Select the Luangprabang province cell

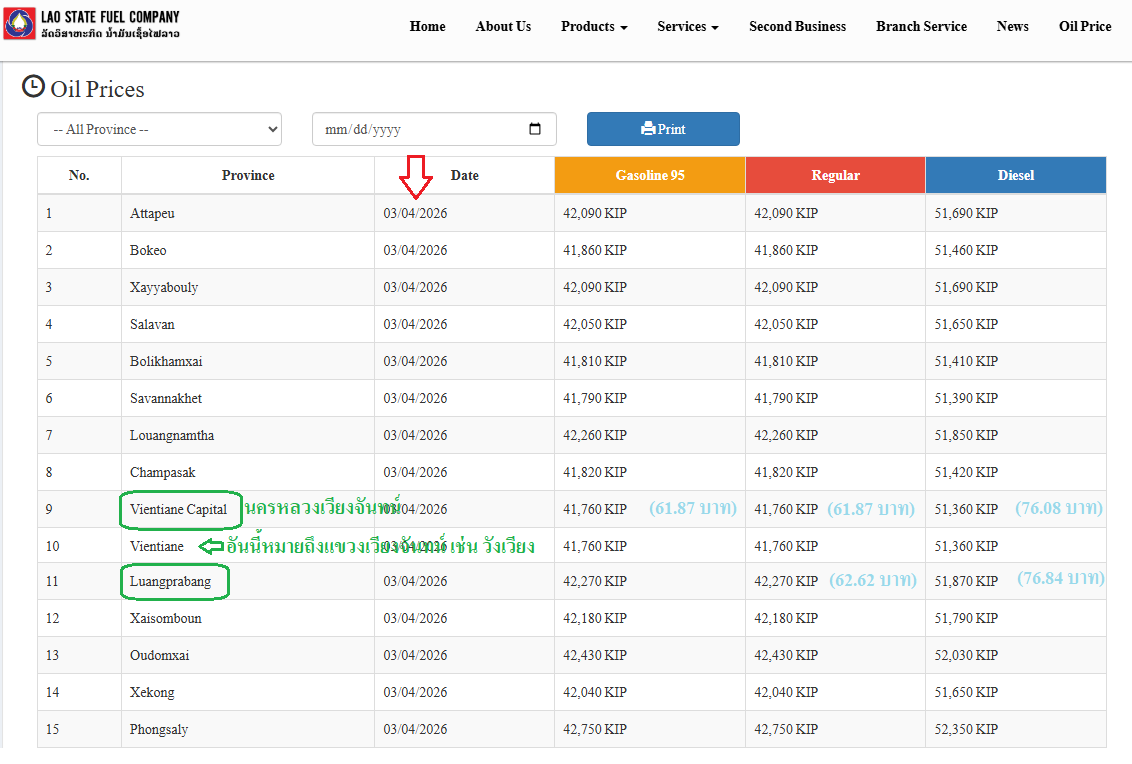171,581
